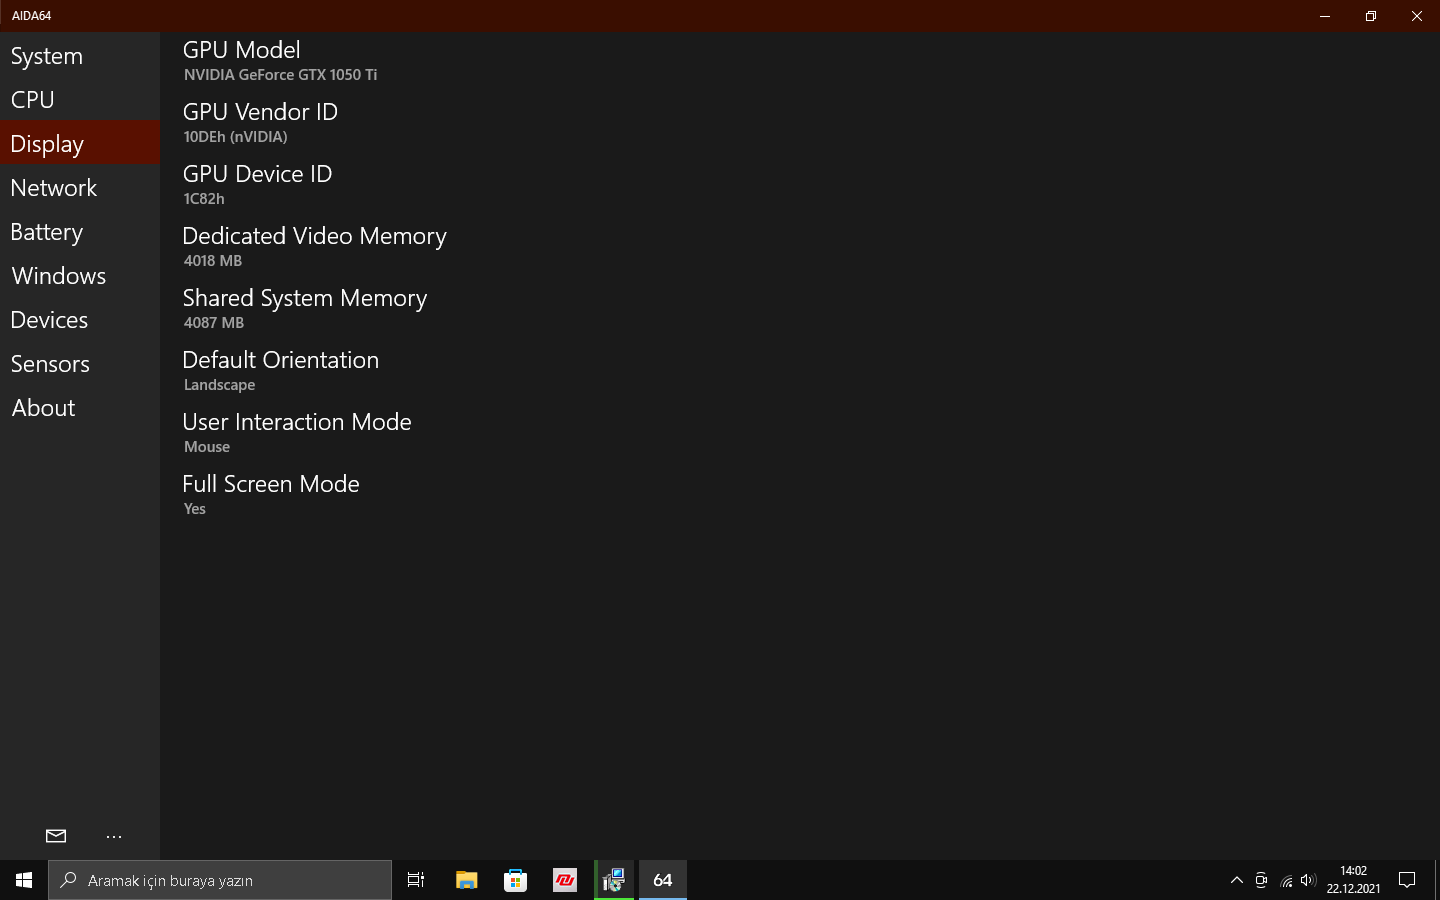Viewport: 1440px width, 900px height.
Task: Click the taskbar search box
Action: [x=220, y=880]
